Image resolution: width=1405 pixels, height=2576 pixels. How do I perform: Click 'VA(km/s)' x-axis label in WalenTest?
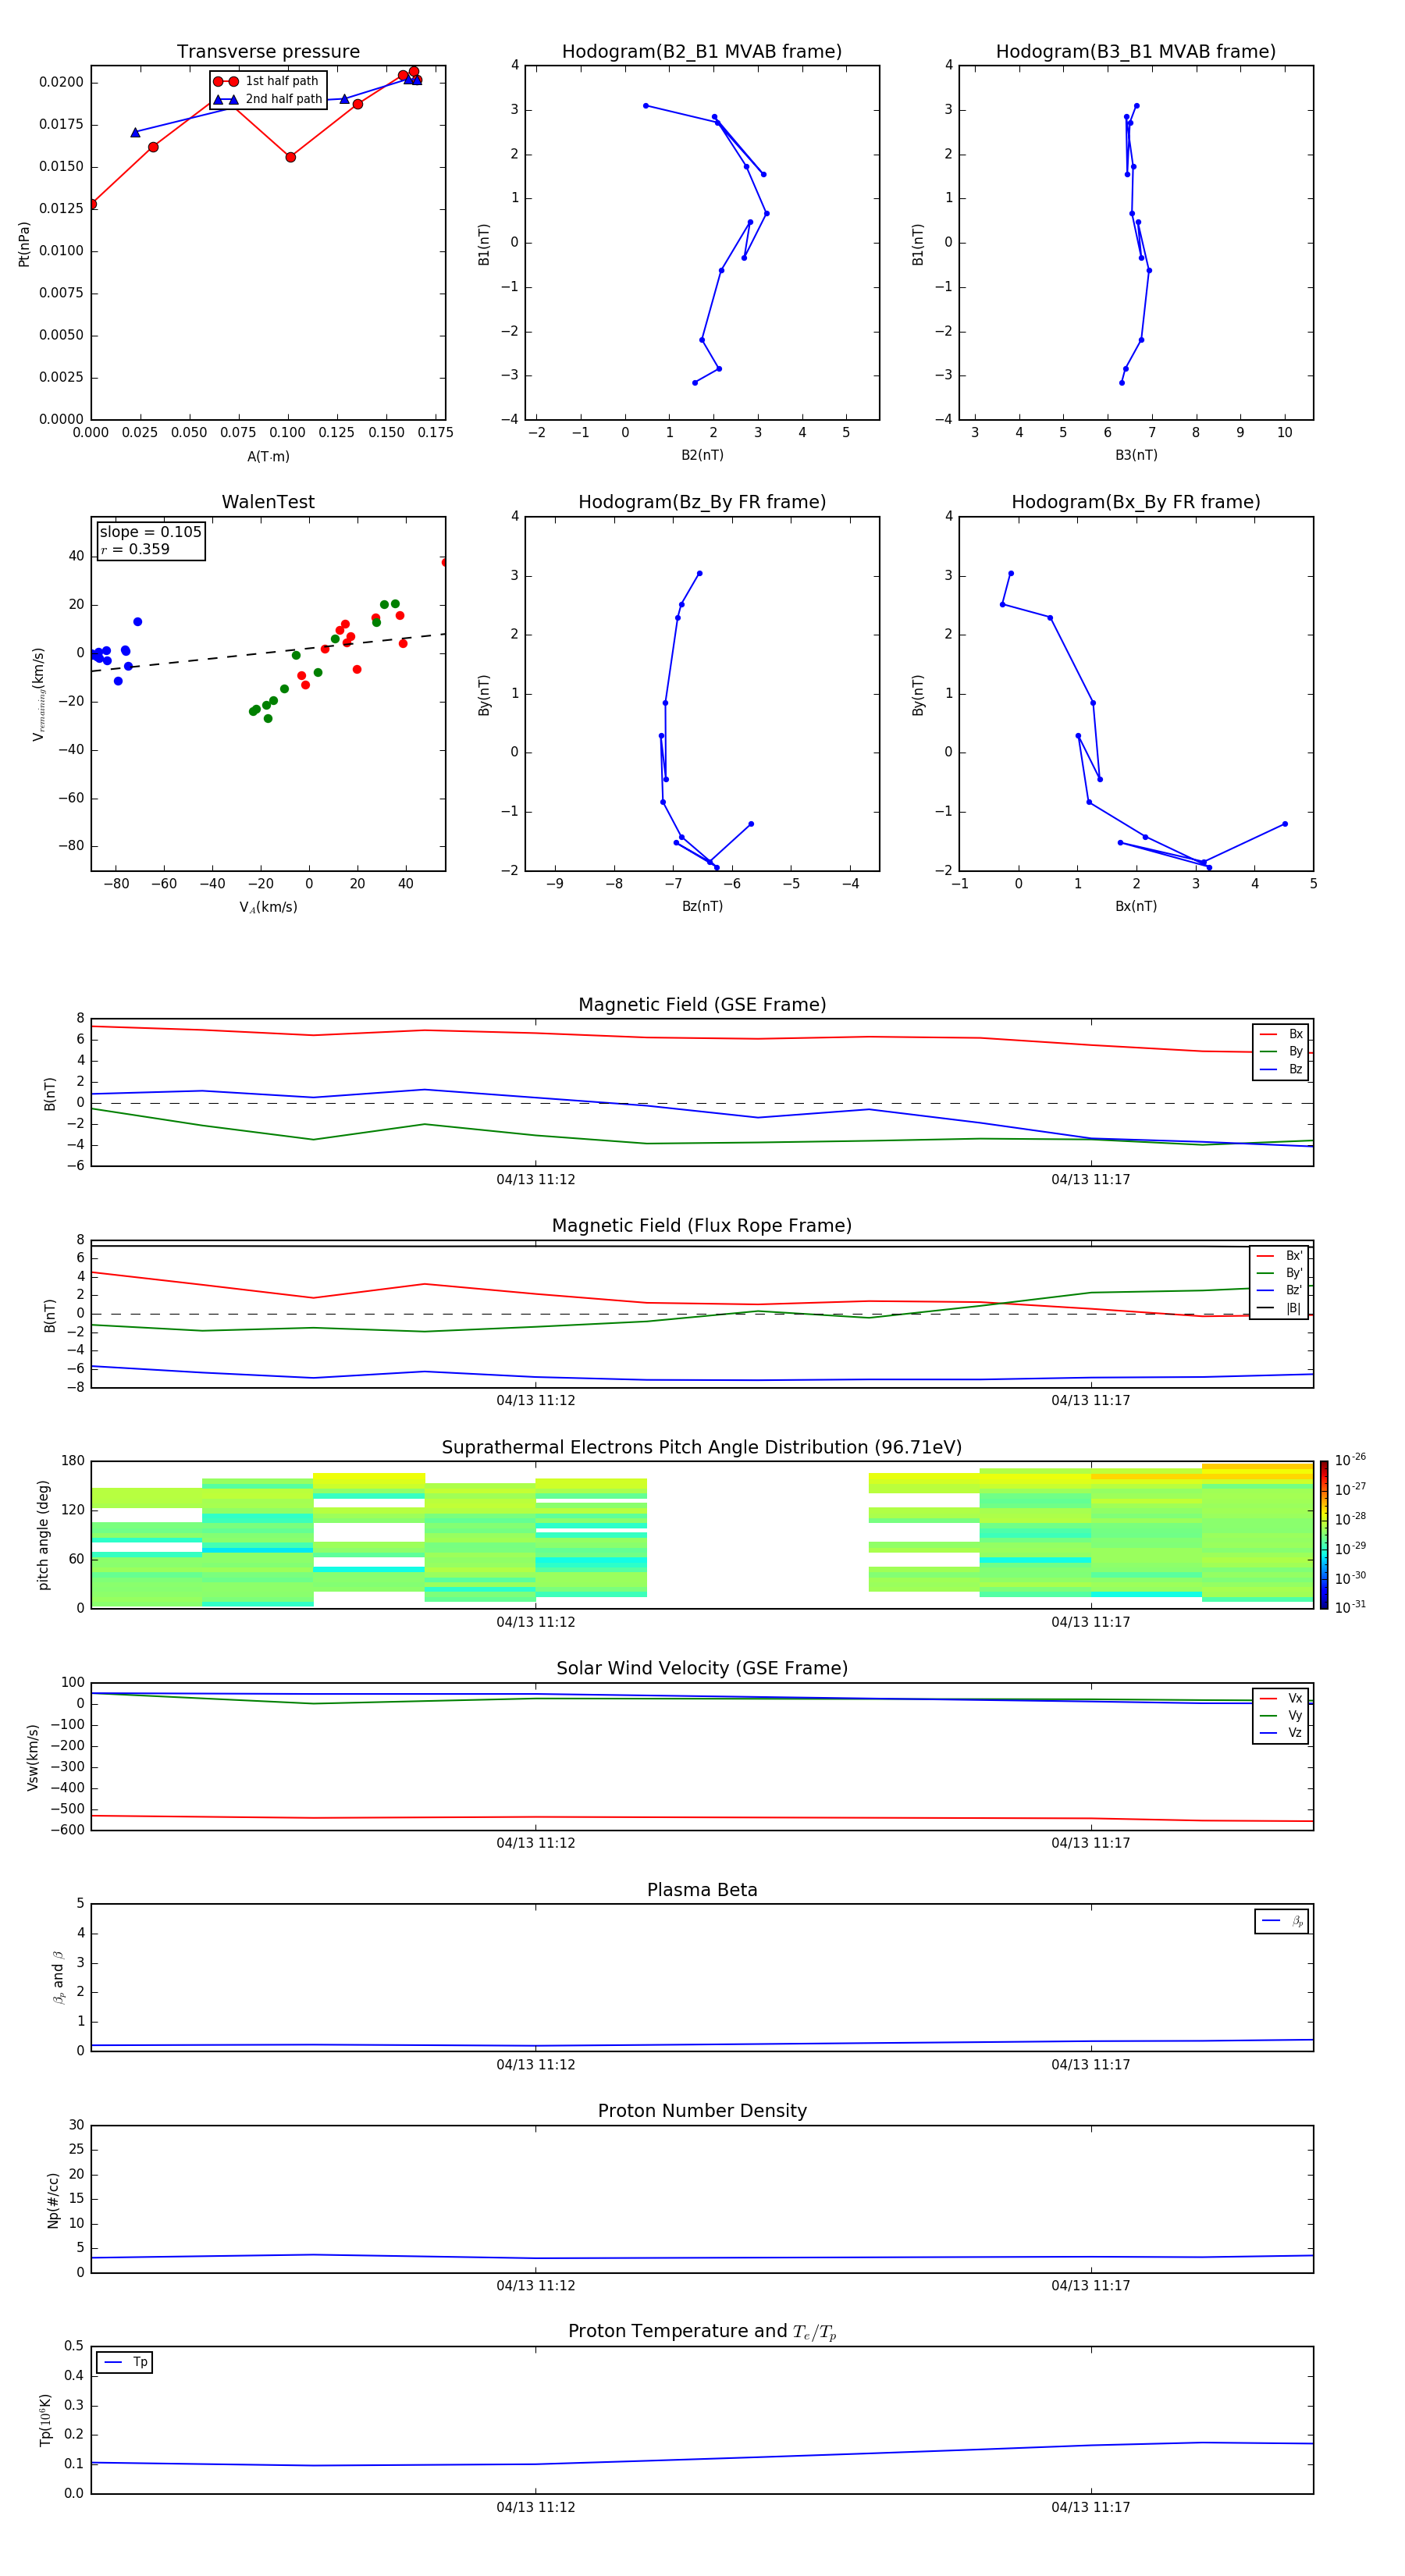(268, 908)
